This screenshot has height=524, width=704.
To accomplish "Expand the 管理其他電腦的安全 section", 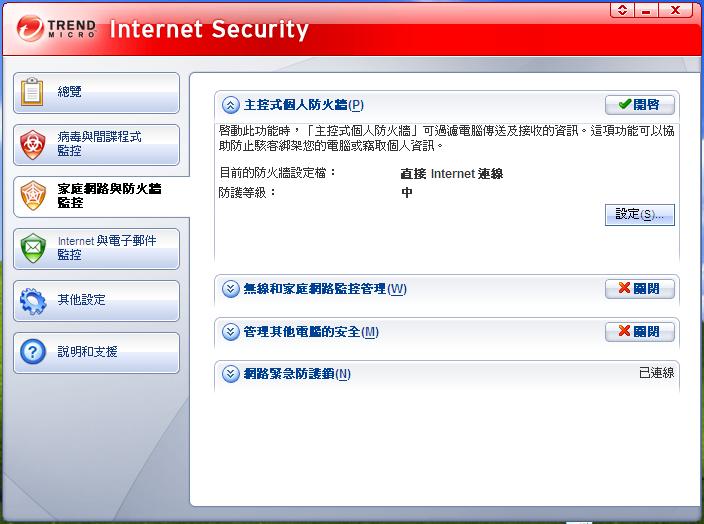I will pyautogui.click(x=231, y=332).
